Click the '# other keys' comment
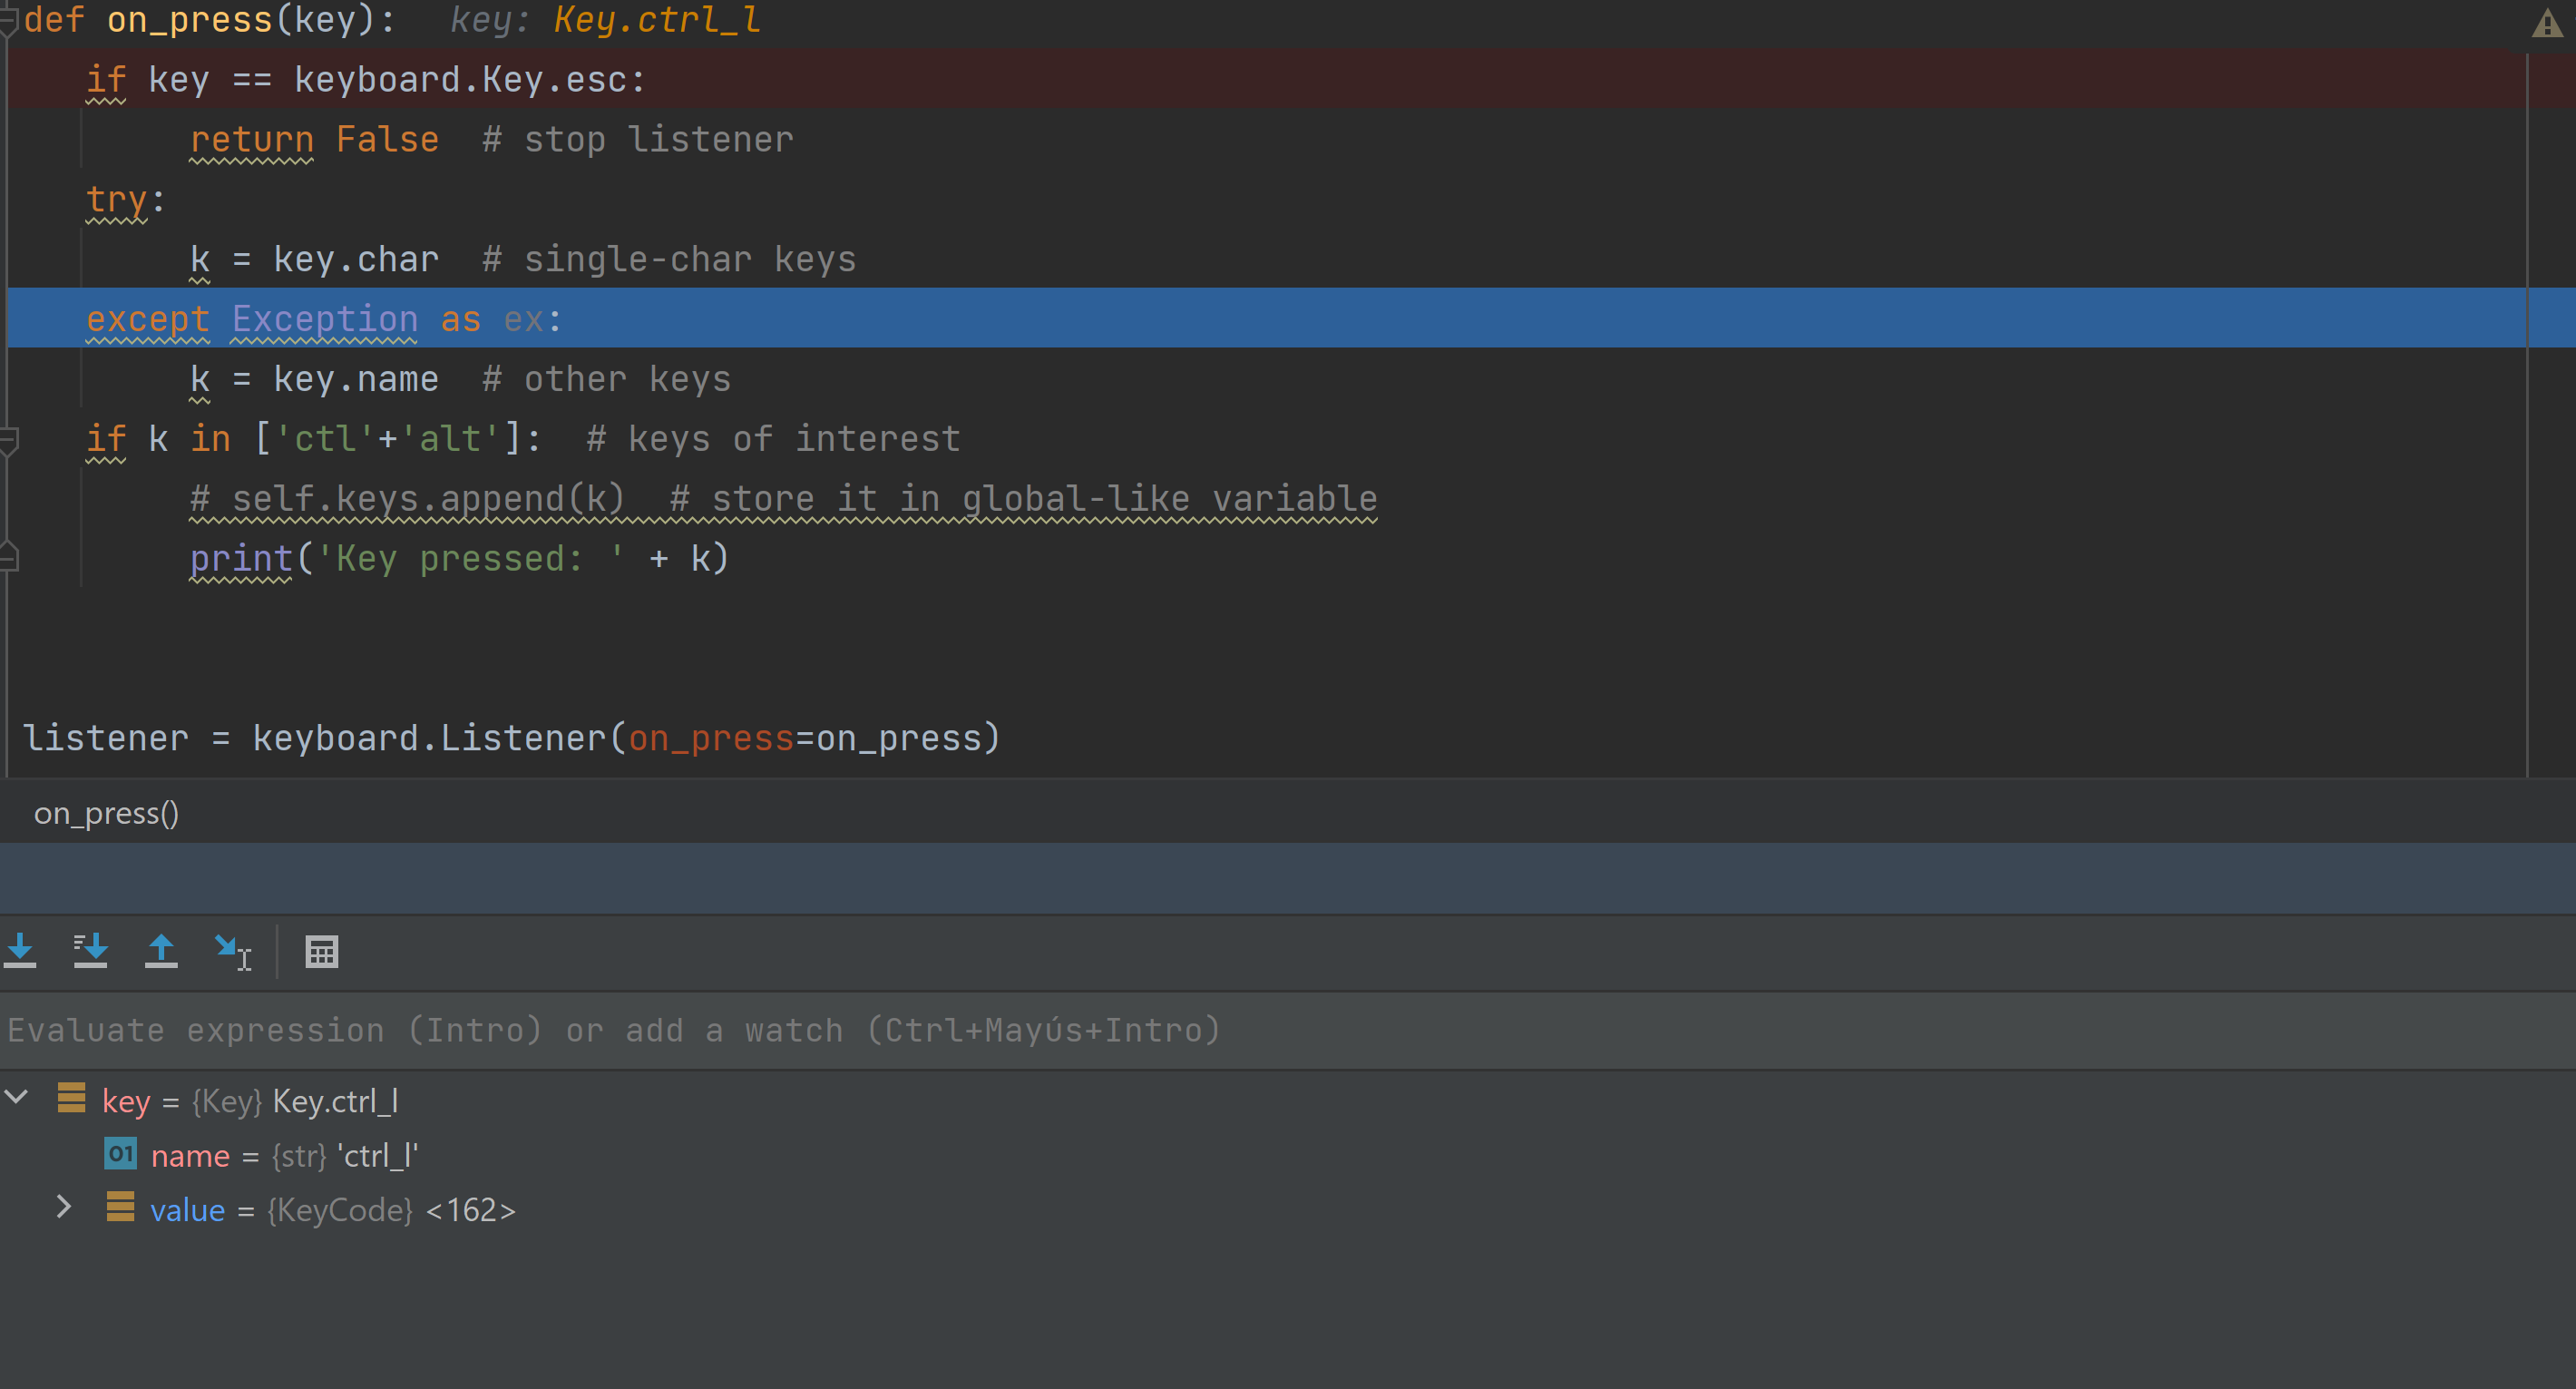 (x=607, y=379)
